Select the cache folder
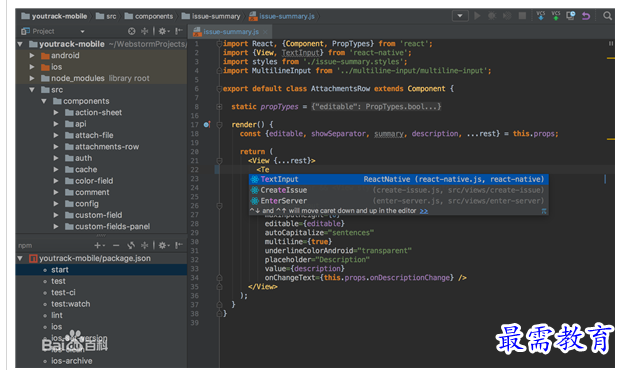Viewport: 620px width, 370px height. click(x=81, y=170)
